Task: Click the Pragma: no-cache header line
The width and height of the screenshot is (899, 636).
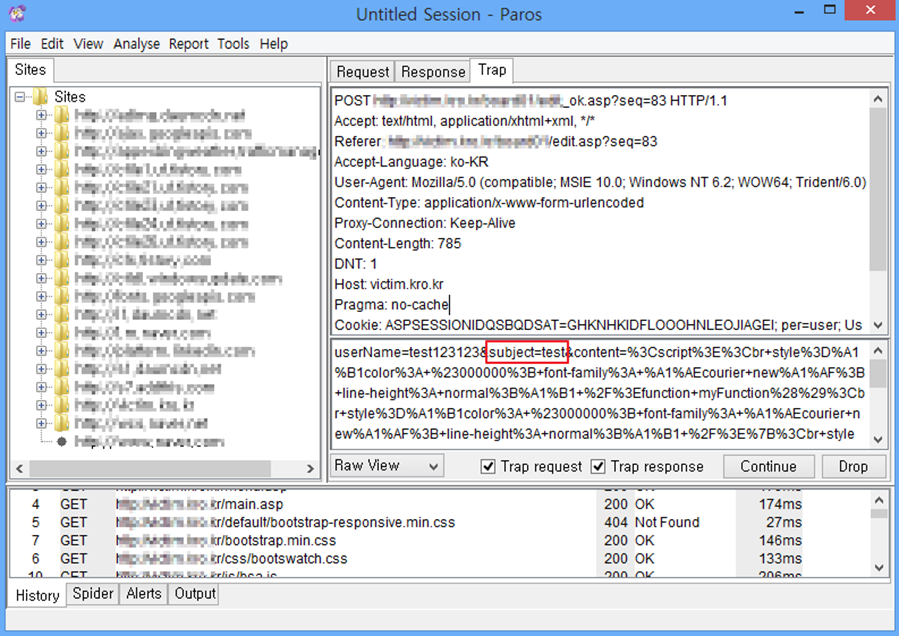Action: [x=392, y=305]
